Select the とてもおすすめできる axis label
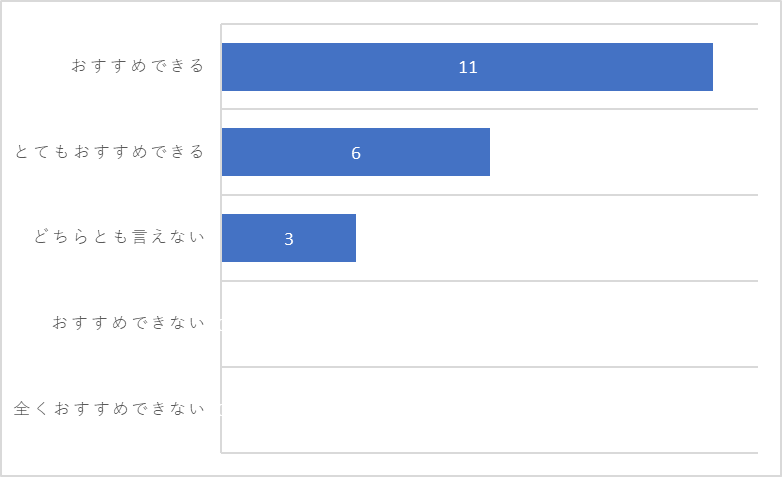 point(109,152)
